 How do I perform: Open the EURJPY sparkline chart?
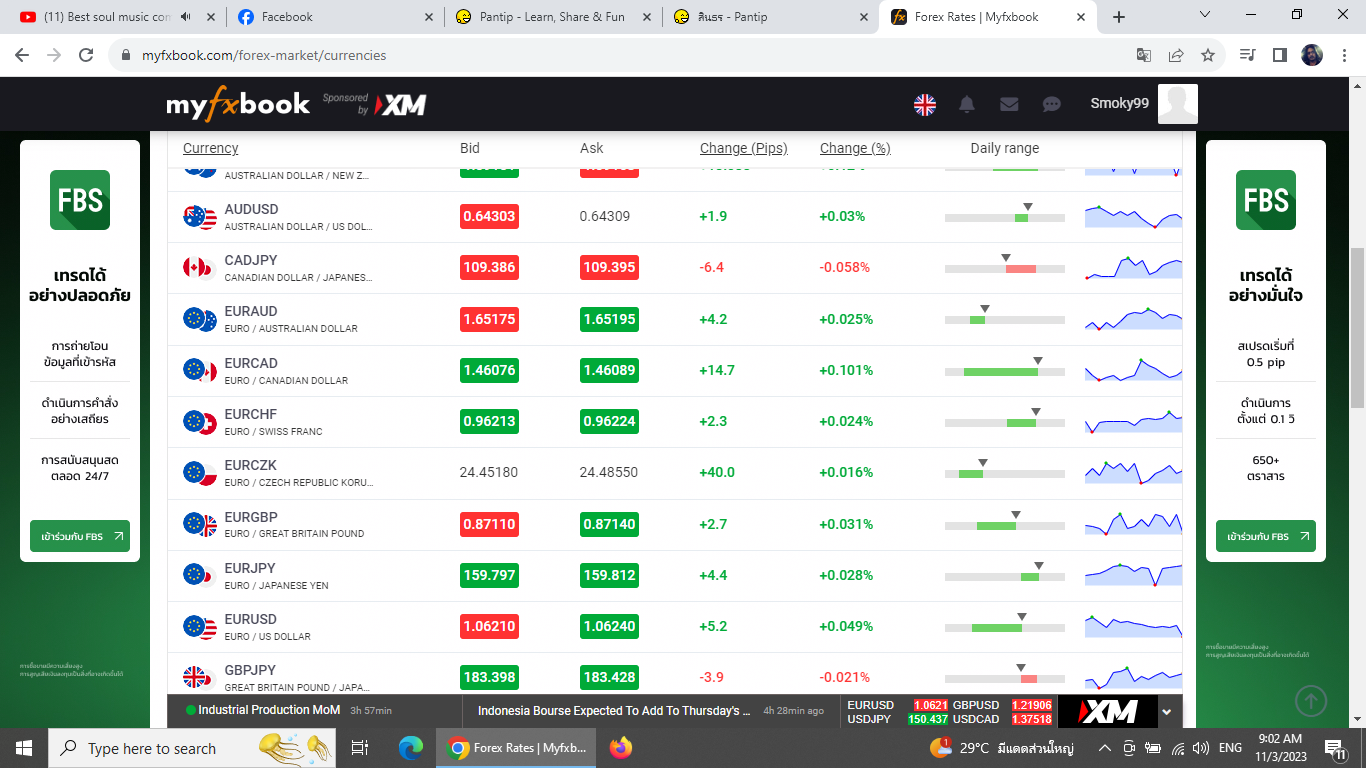[x=1133, y=574]
